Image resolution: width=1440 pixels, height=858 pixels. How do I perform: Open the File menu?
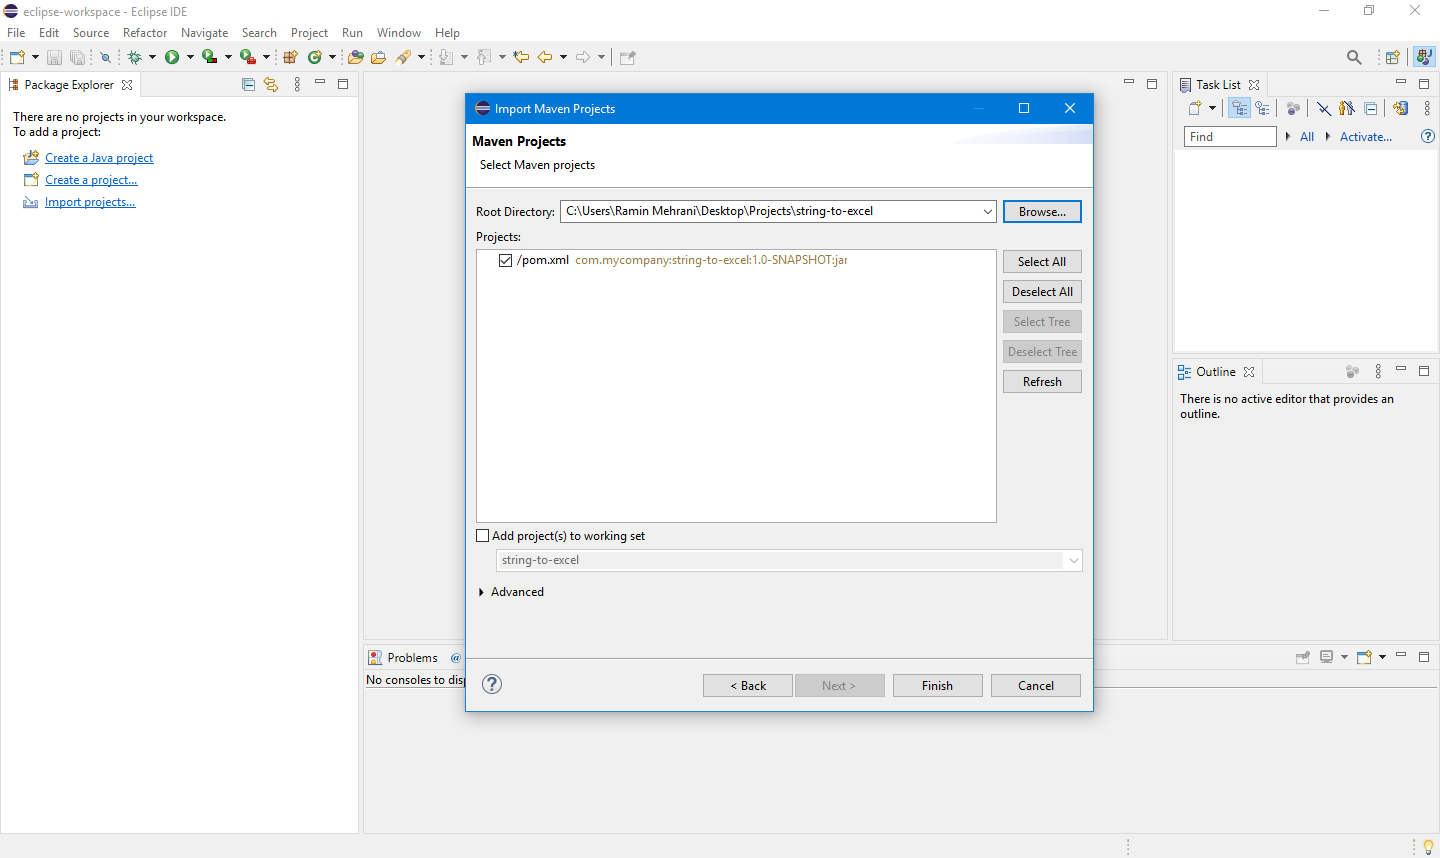tap(16, 33)
